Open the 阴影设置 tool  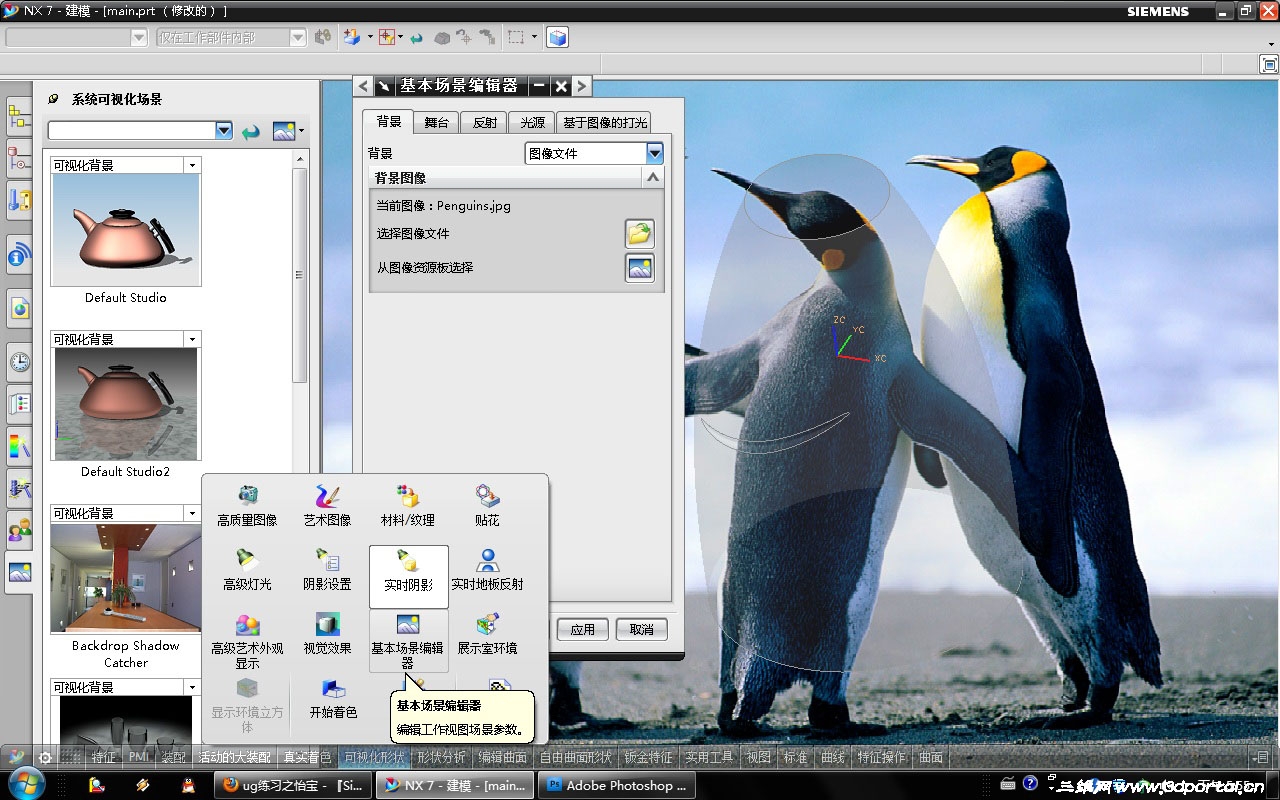coord(327,569)
